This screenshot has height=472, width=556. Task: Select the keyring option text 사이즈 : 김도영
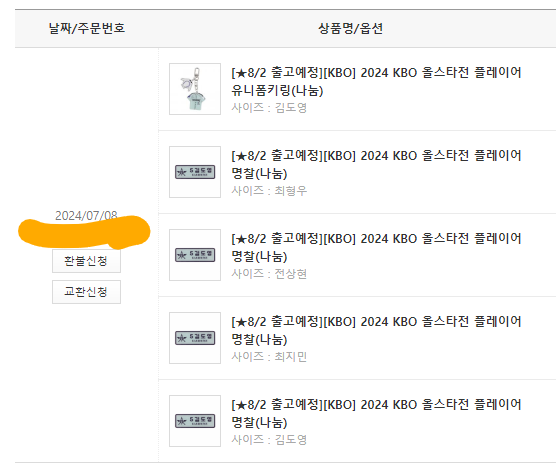269,108
